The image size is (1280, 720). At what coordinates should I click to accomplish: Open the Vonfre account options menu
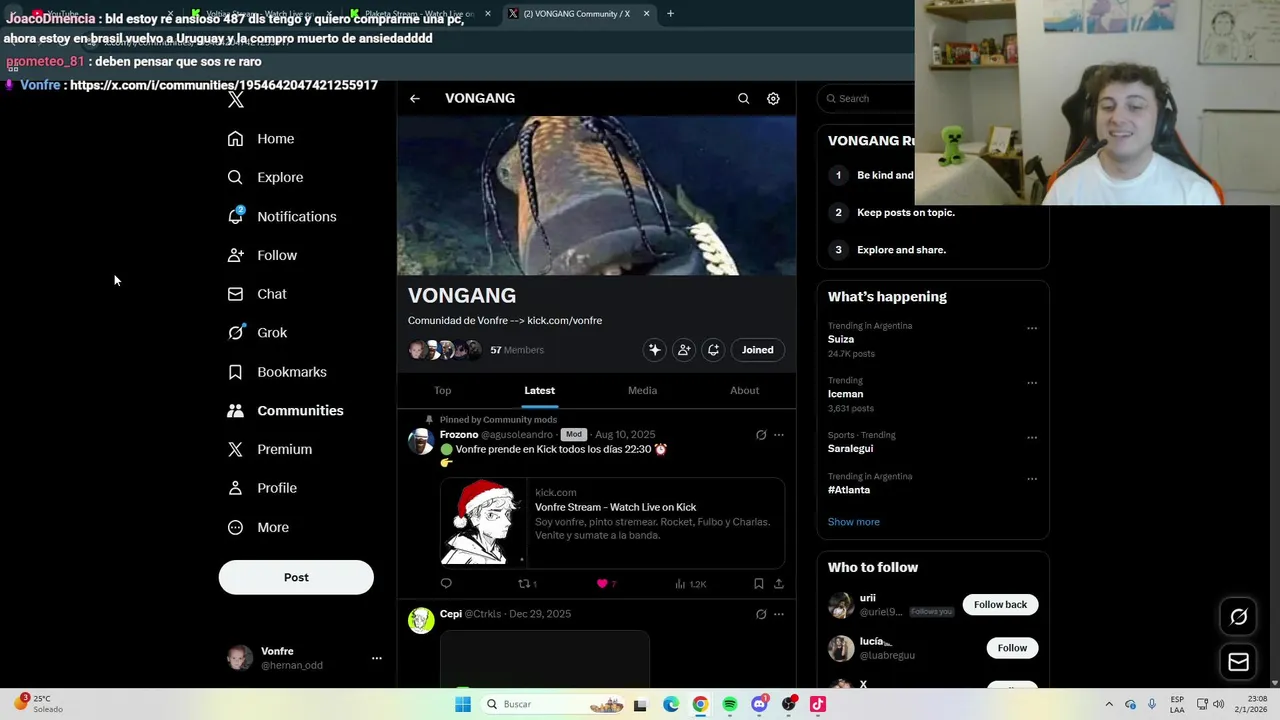[377, 658]
